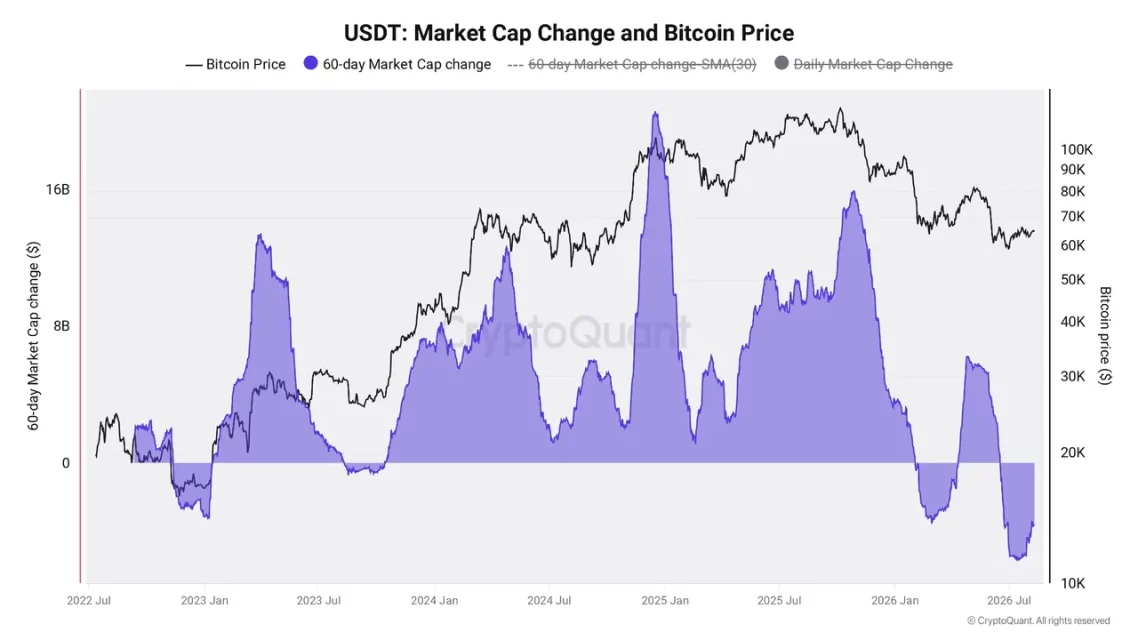Click the 2025 Jan x-axis label
The image size is (1138, 640).
click(665, 600)
